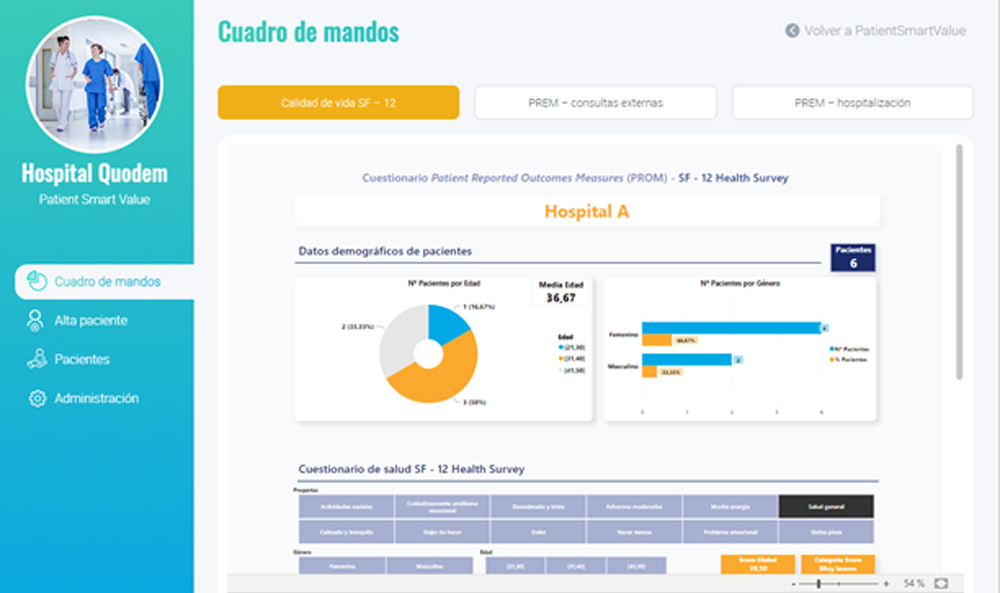Click the orange Masculino percentage bar
This screenshot has width=1000, height=593.
coord(649,372)
